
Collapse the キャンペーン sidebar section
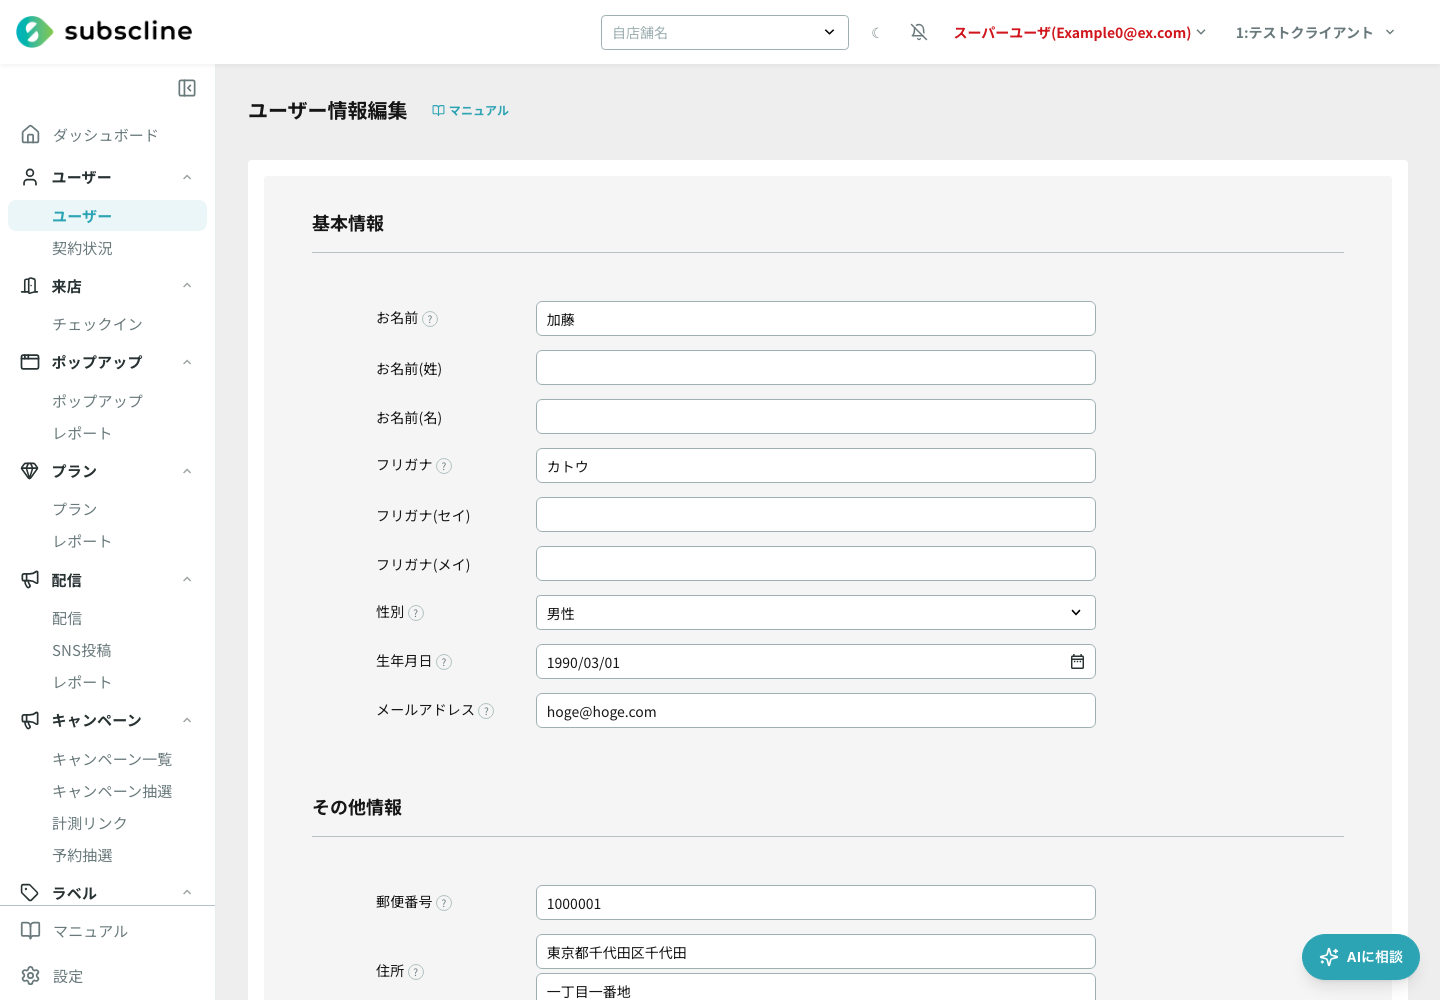[187, 720]
